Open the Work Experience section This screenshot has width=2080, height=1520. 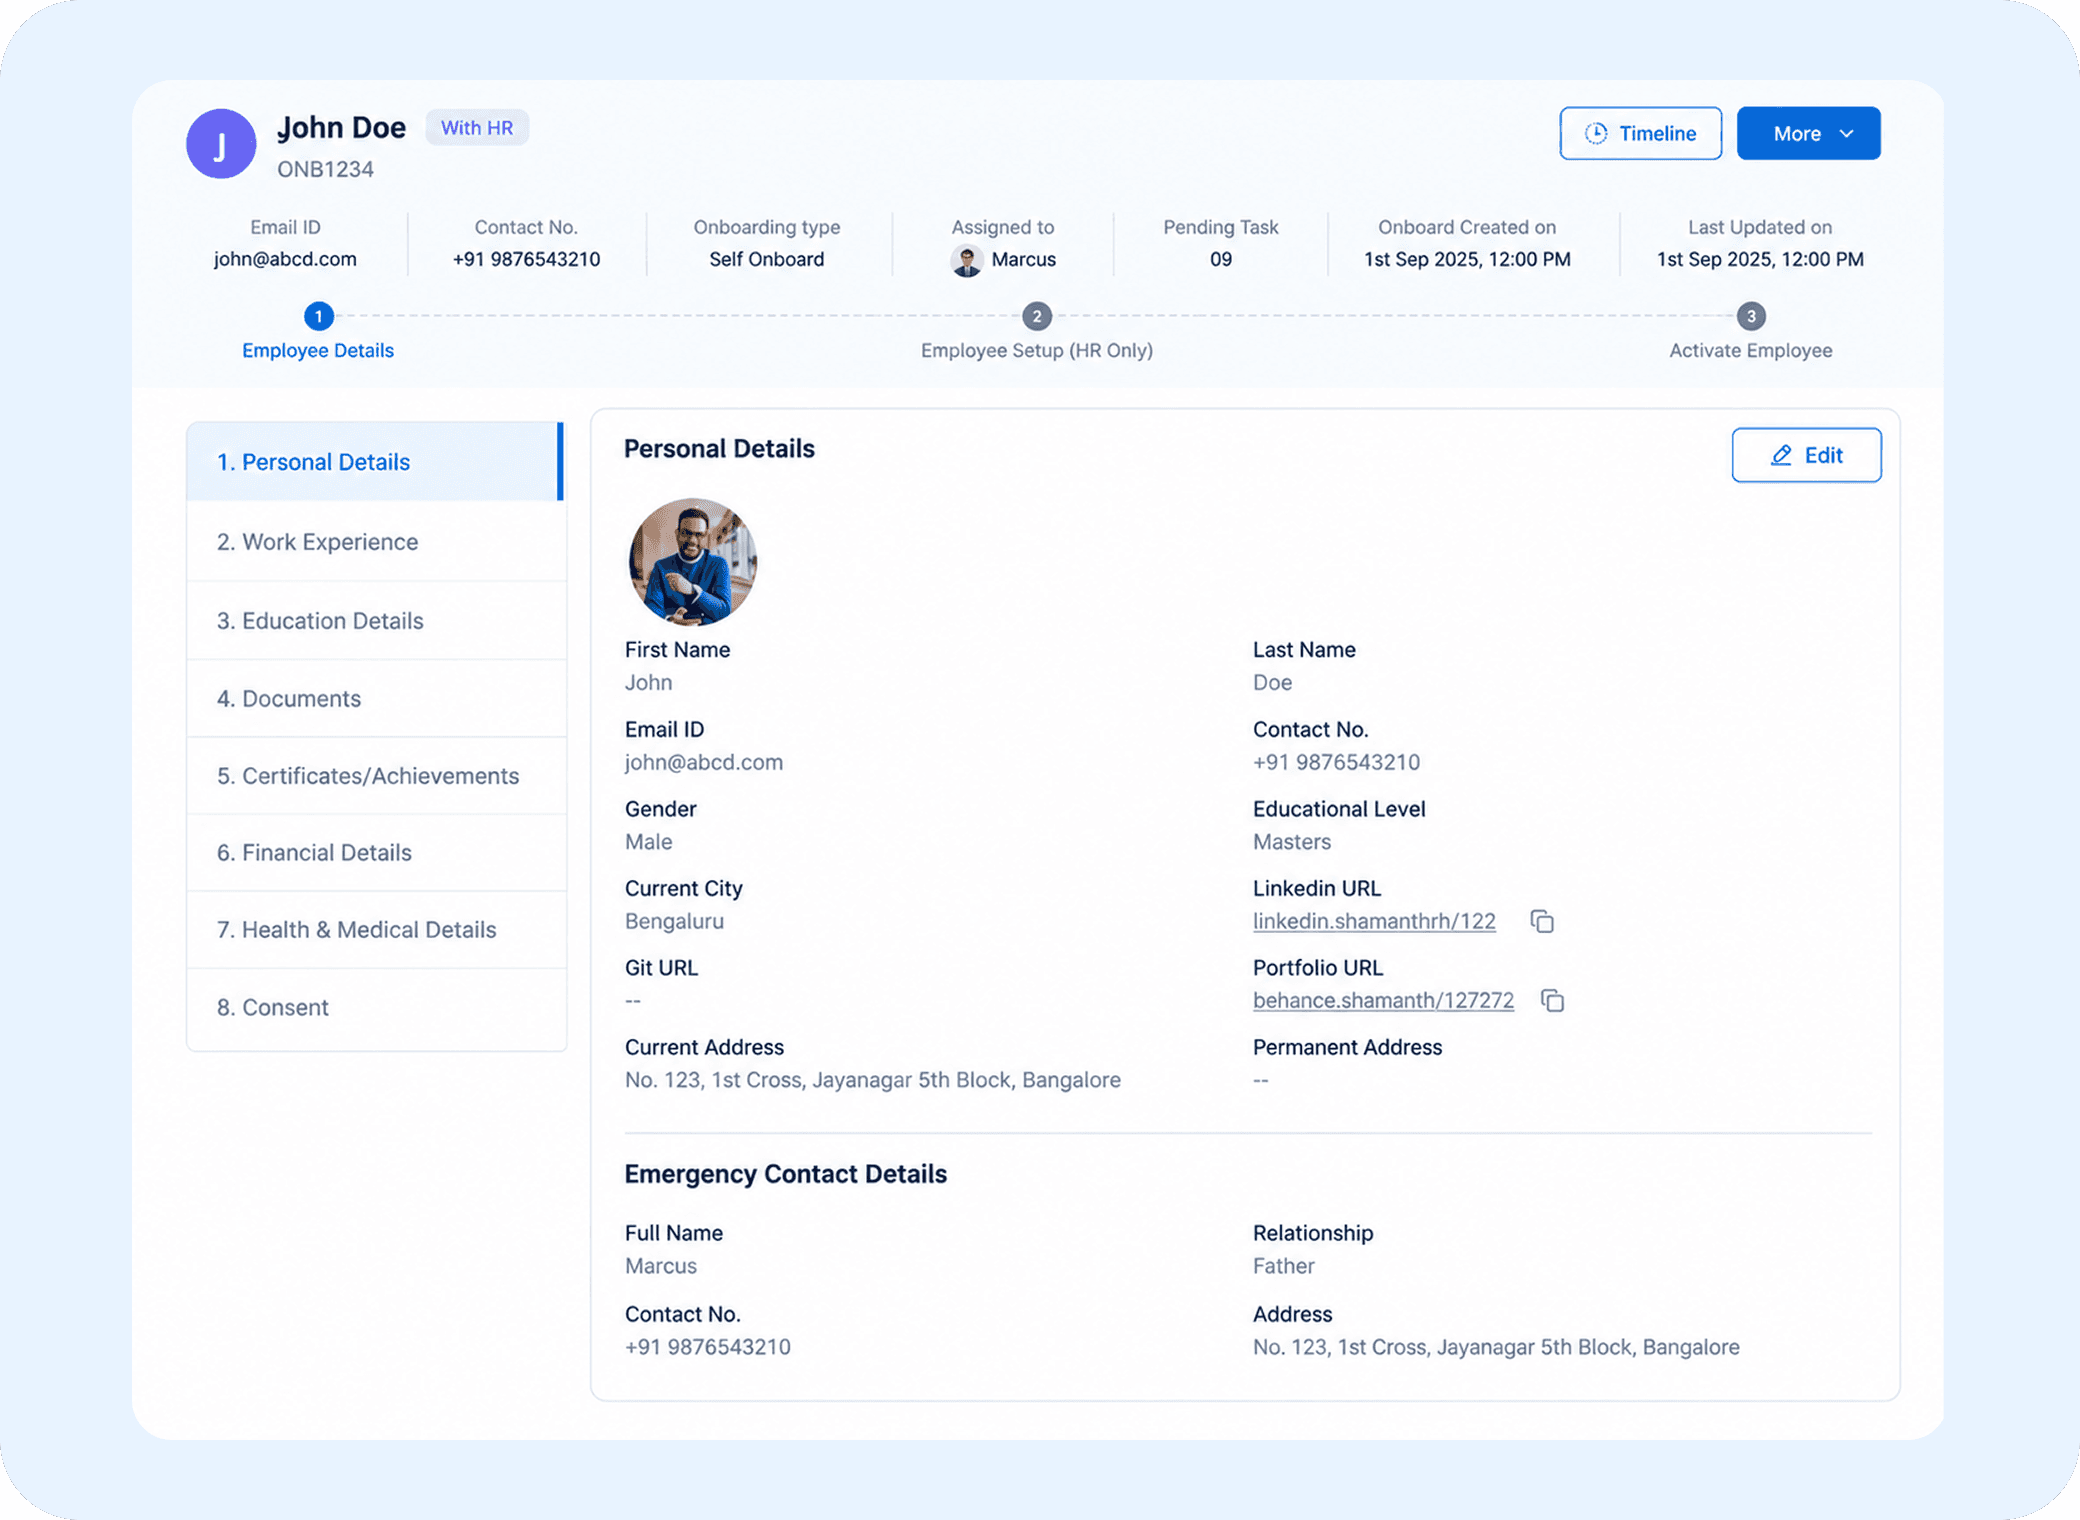377,541
